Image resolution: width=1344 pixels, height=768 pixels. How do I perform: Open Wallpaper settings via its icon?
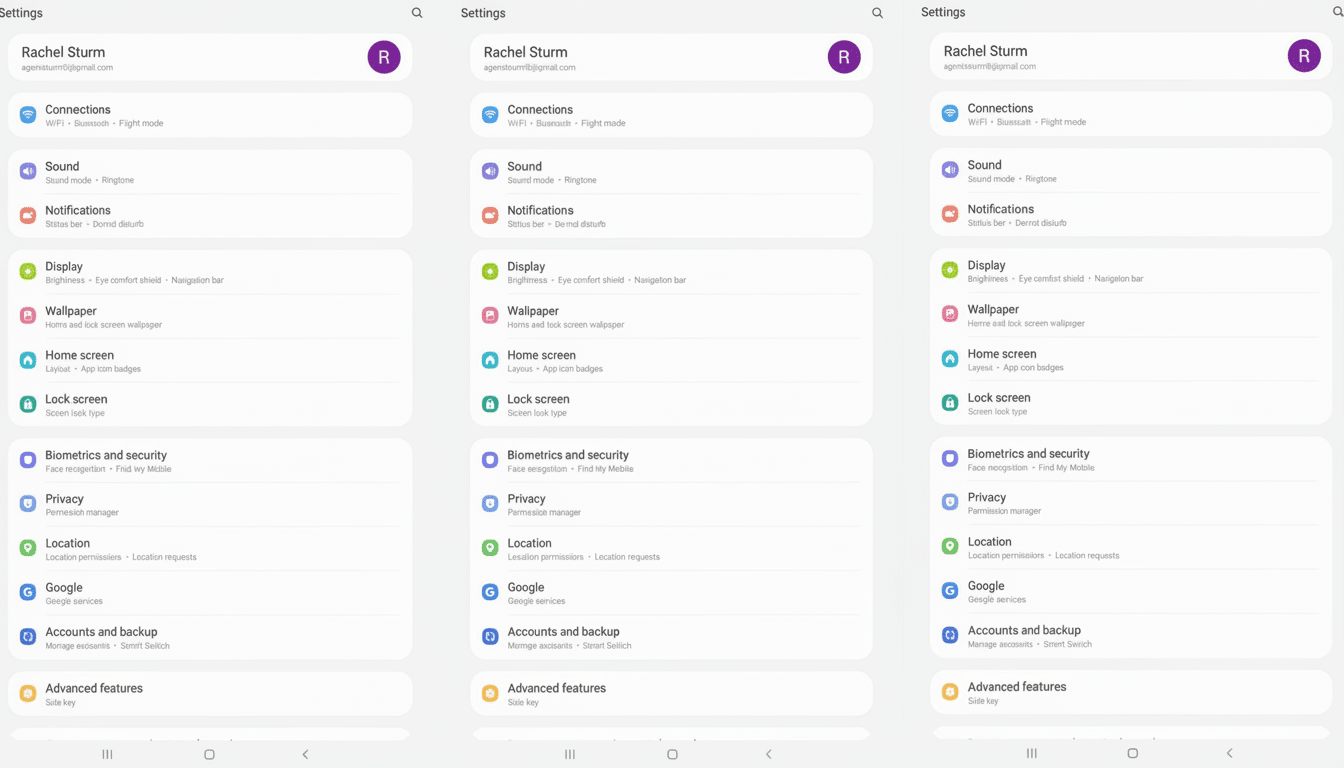[x=26, y=316]
